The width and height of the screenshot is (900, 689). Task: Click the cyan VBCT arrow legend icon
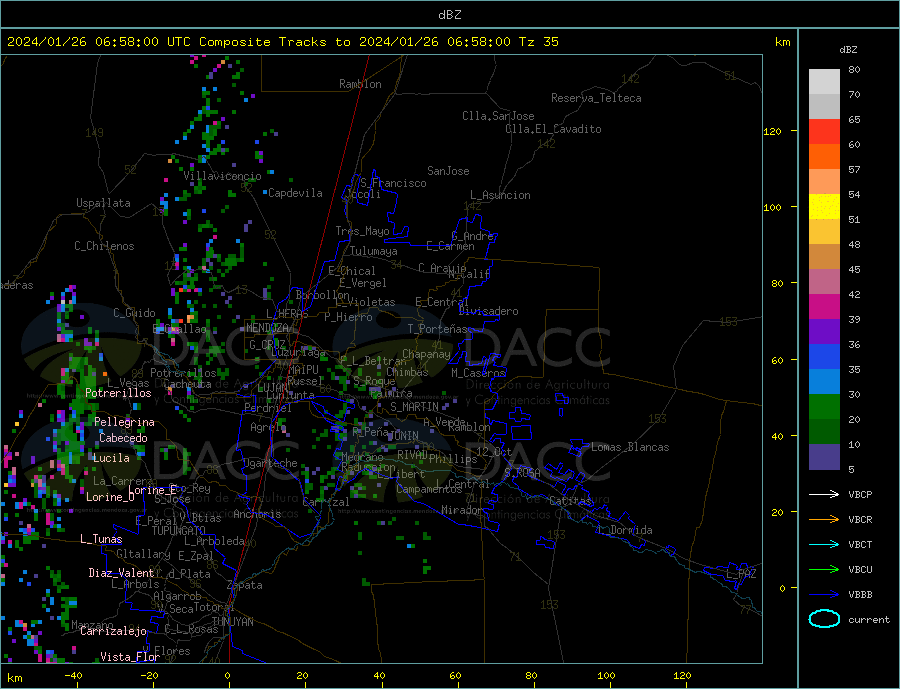[824, 544]
